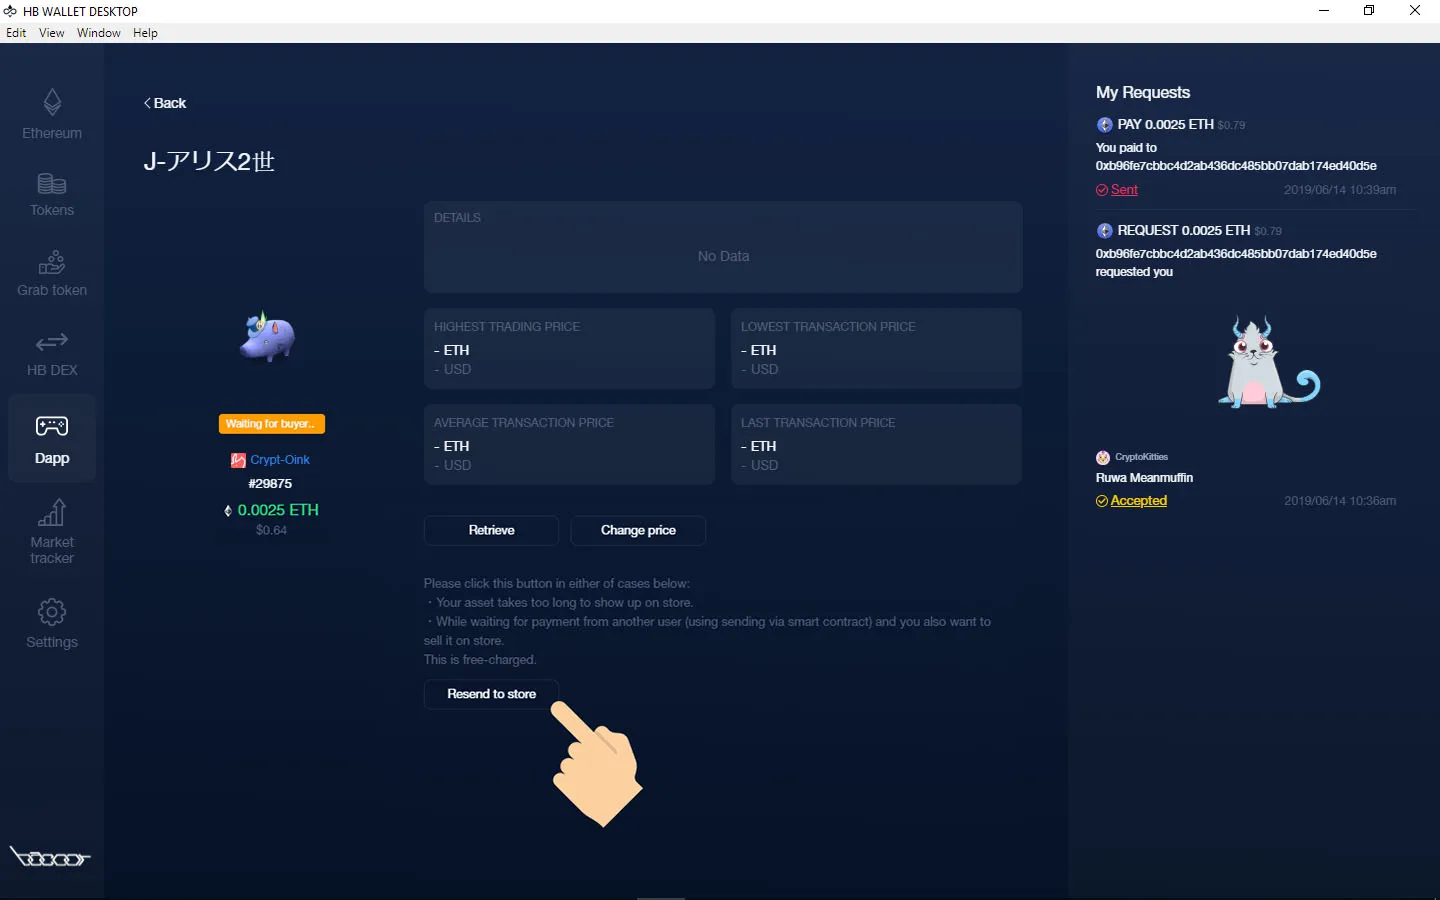Open Settings gear icon

tap(52, 612)
